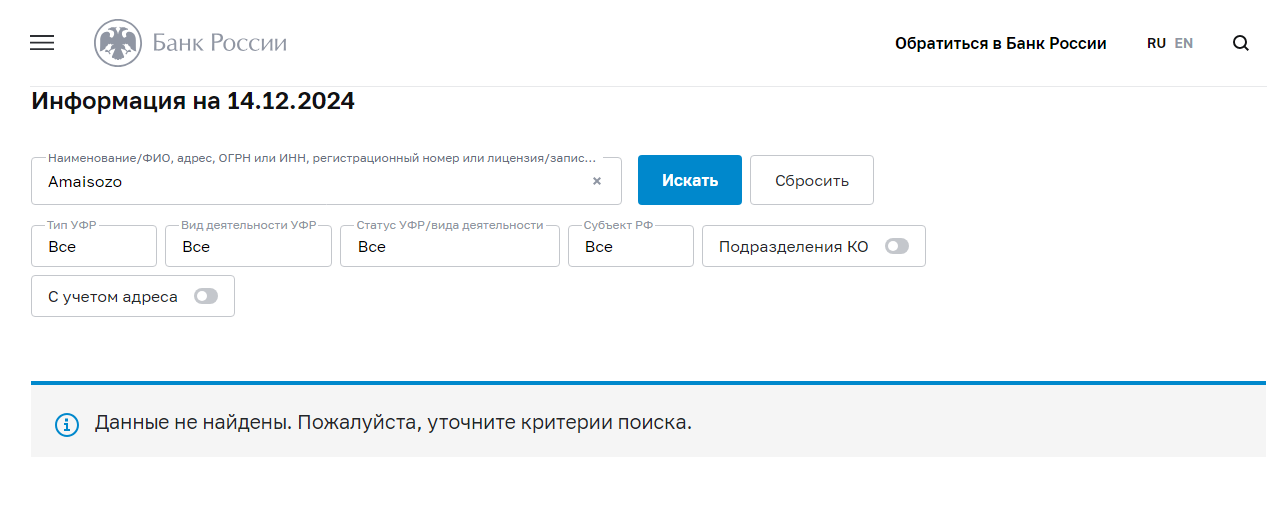Click the info icon in the results notice

(x=67, y=424)
